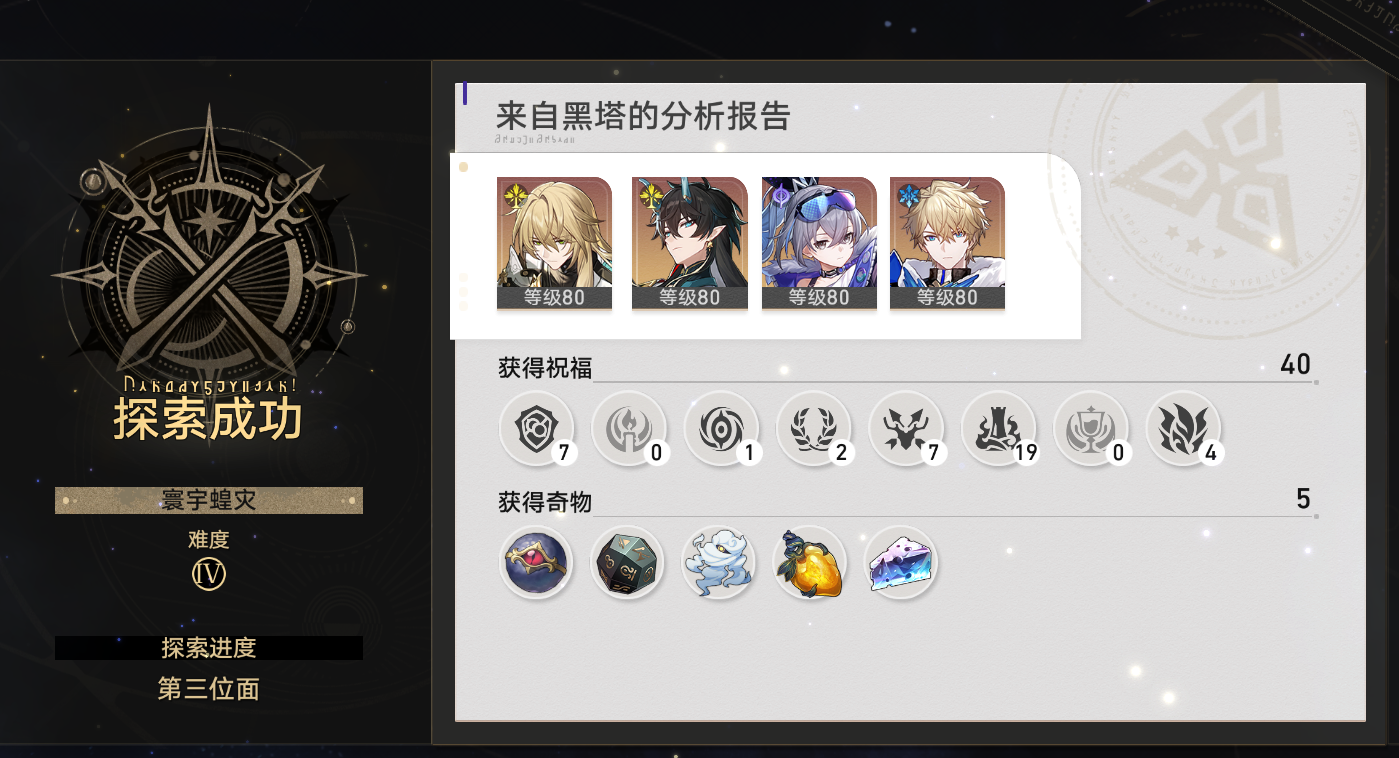Image resolution: width=1399 pixels, height=758 pixels.
Task: Click the trophy Elation blessing icon showing 0
Action: click(1091, 428)
